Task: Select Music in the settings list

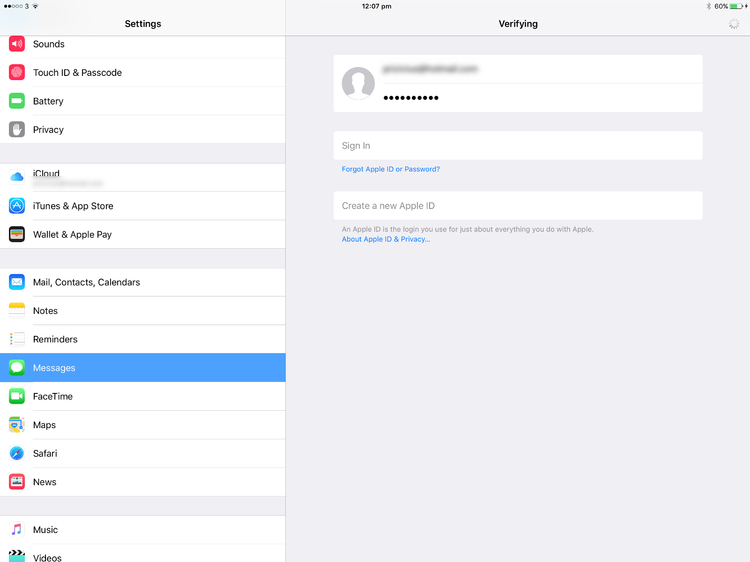Action: click(x=143, y=529)
